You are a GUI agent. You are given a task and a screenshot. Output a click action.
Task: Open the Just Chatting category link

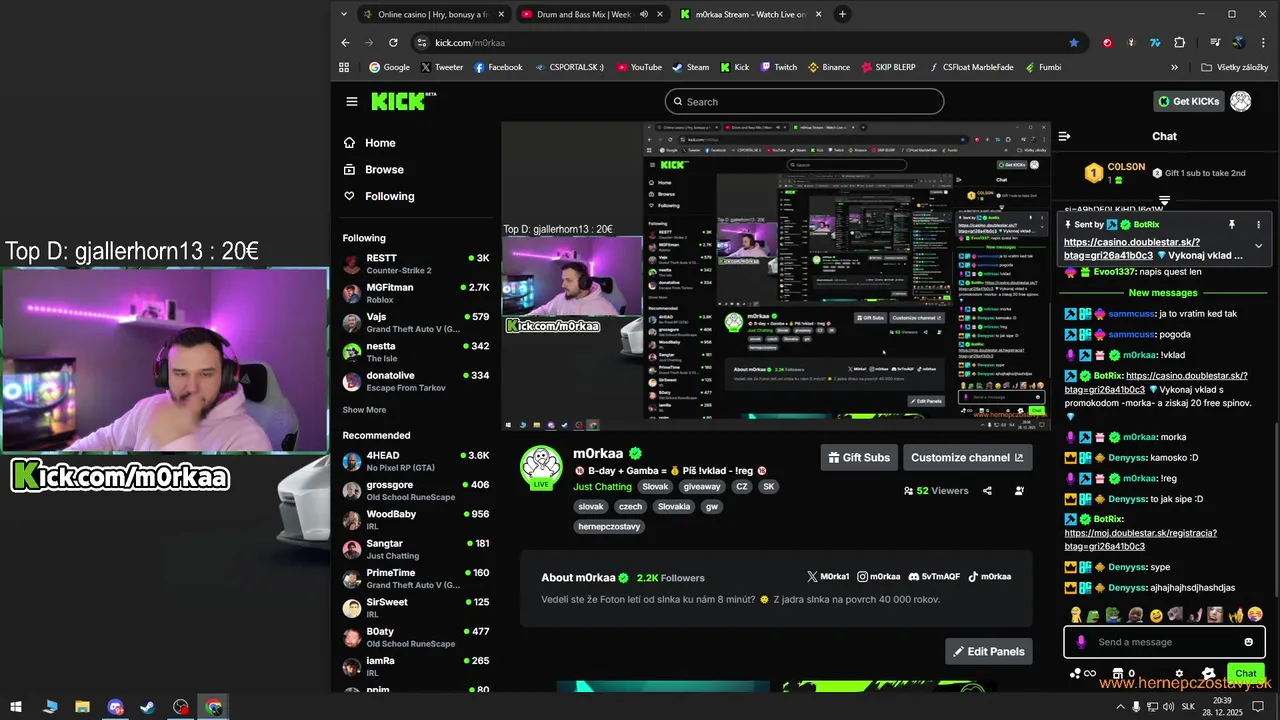602,487
